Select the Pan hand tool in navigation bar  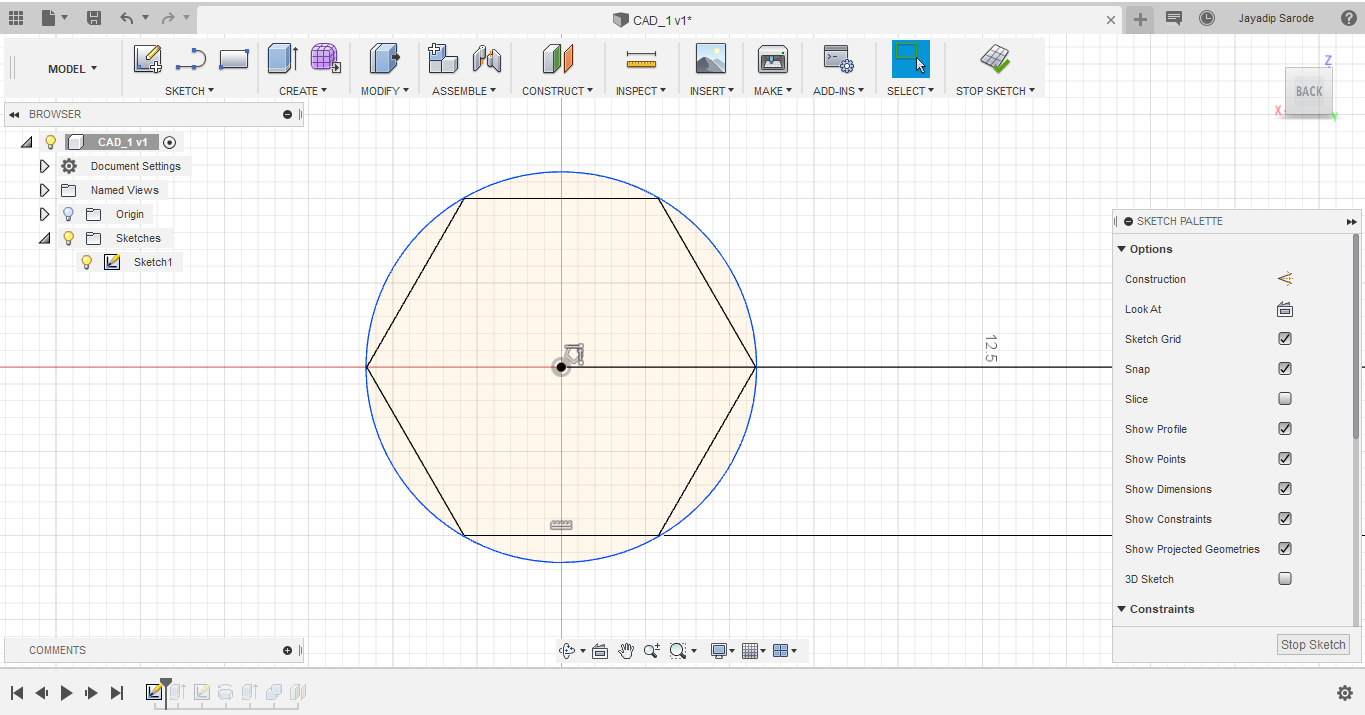point(626,651)
